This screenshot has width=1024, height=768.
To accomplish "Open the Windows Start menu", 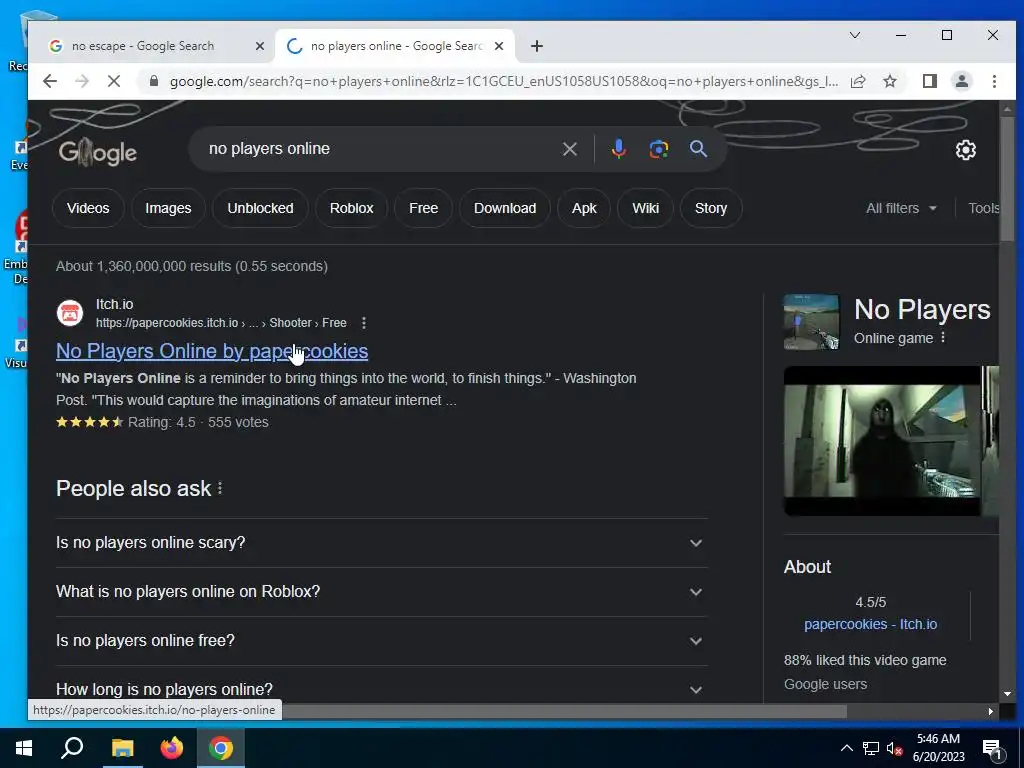I will point(24,748).
